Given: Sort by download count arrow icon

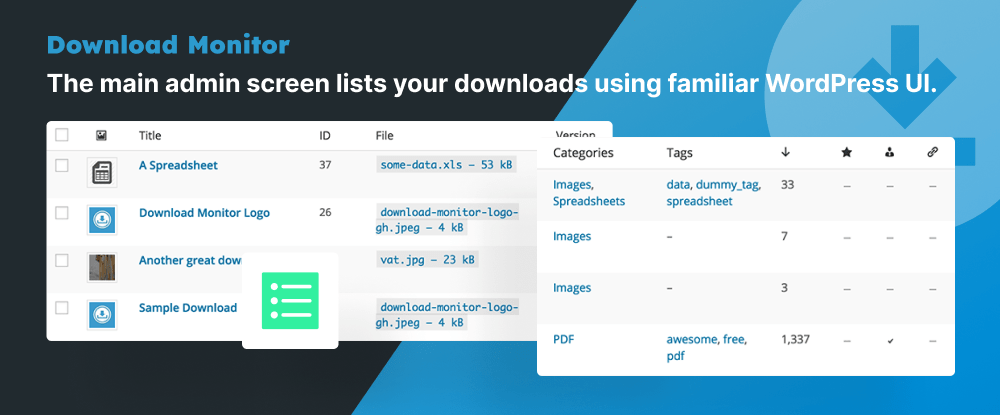Looking at the screenshot, I should [x=786, y=152].
